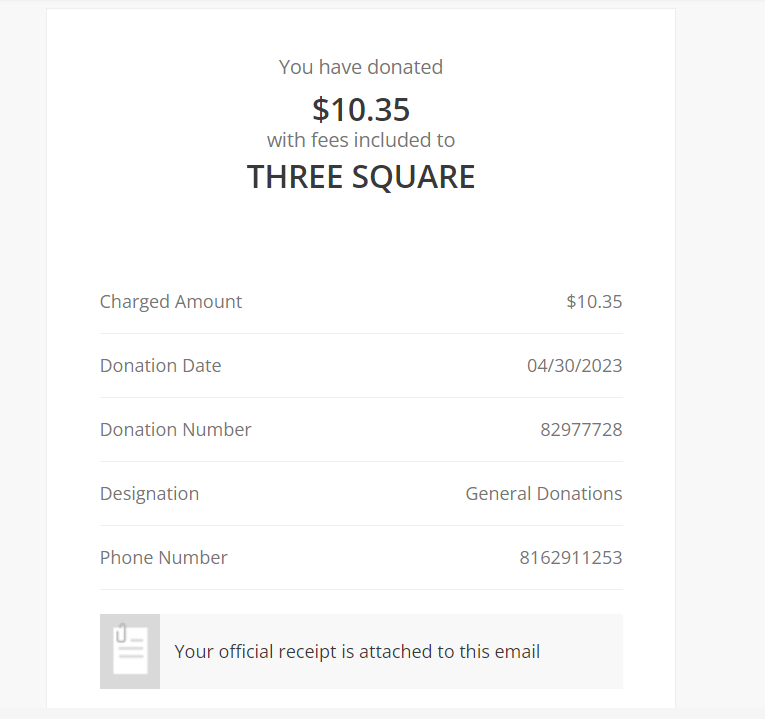The height and width of the screenshot is (719, 765).
Task: Click the Donation Date label
Action: tap(161, 366)
